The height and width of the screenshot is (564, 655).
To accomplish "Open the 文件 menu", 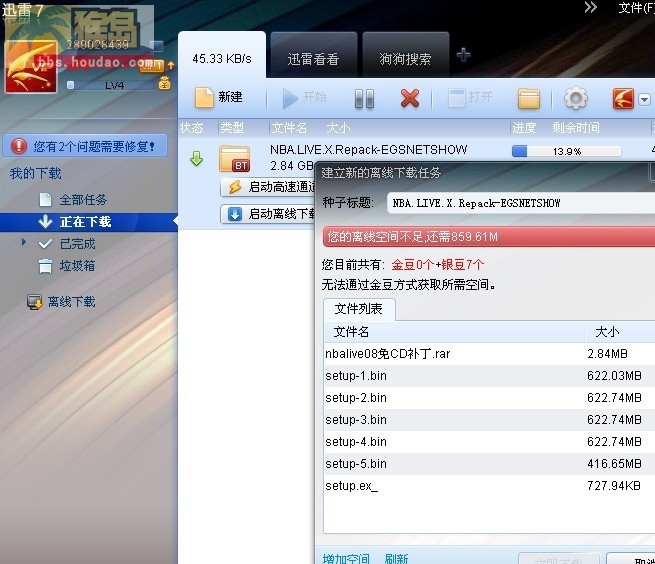I will [635, 7].
